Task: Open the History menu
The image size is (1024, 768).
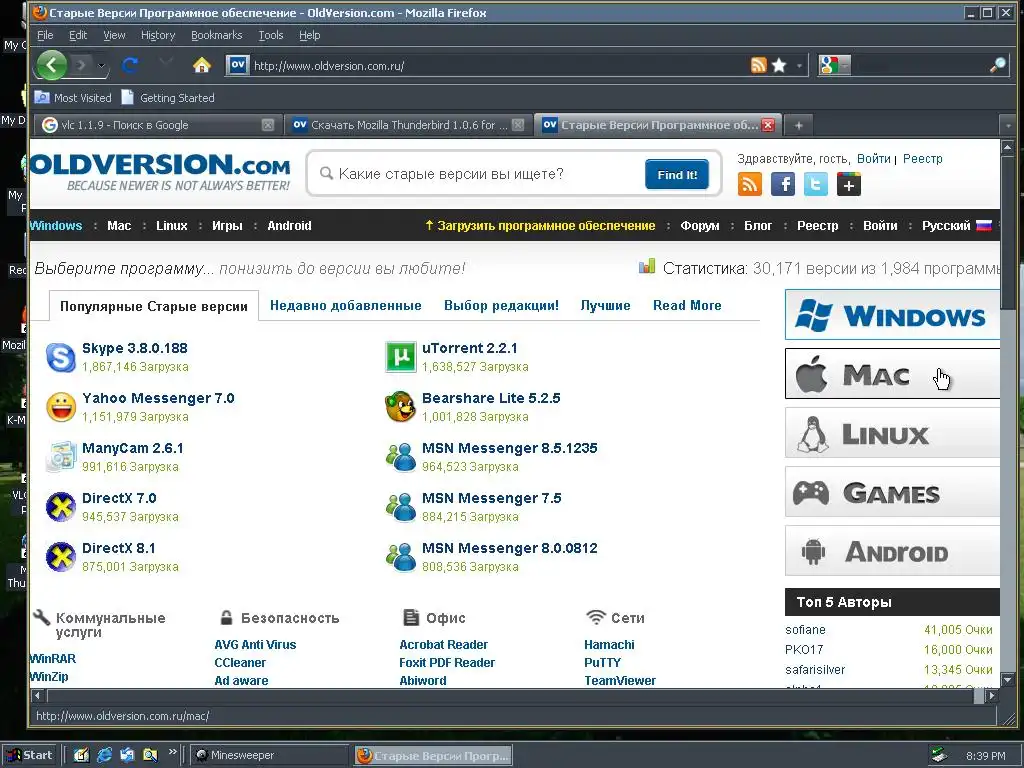Action: (x=158, y=35)
